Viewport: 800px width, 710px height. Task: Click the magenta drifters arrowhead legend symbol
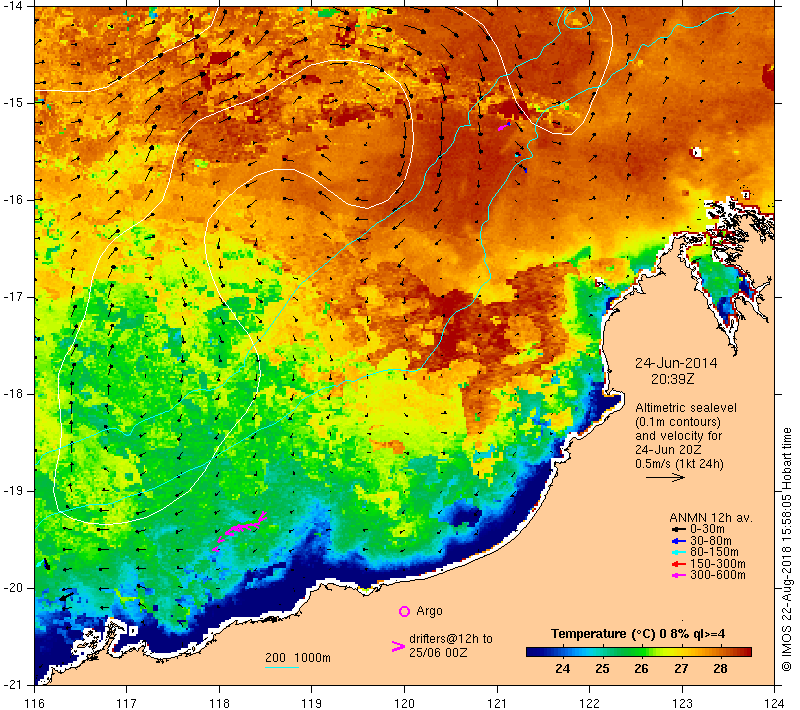pos(398,646)
